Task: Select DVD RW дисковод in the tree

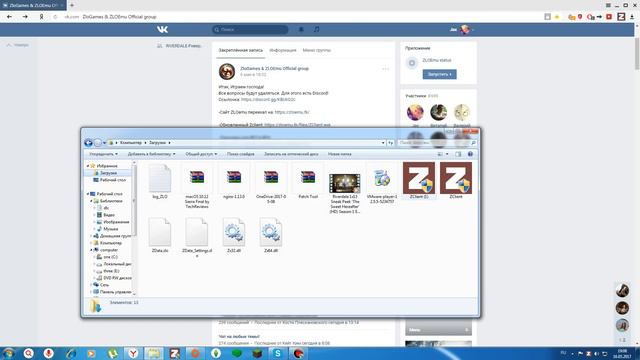Action: (114, 278)
